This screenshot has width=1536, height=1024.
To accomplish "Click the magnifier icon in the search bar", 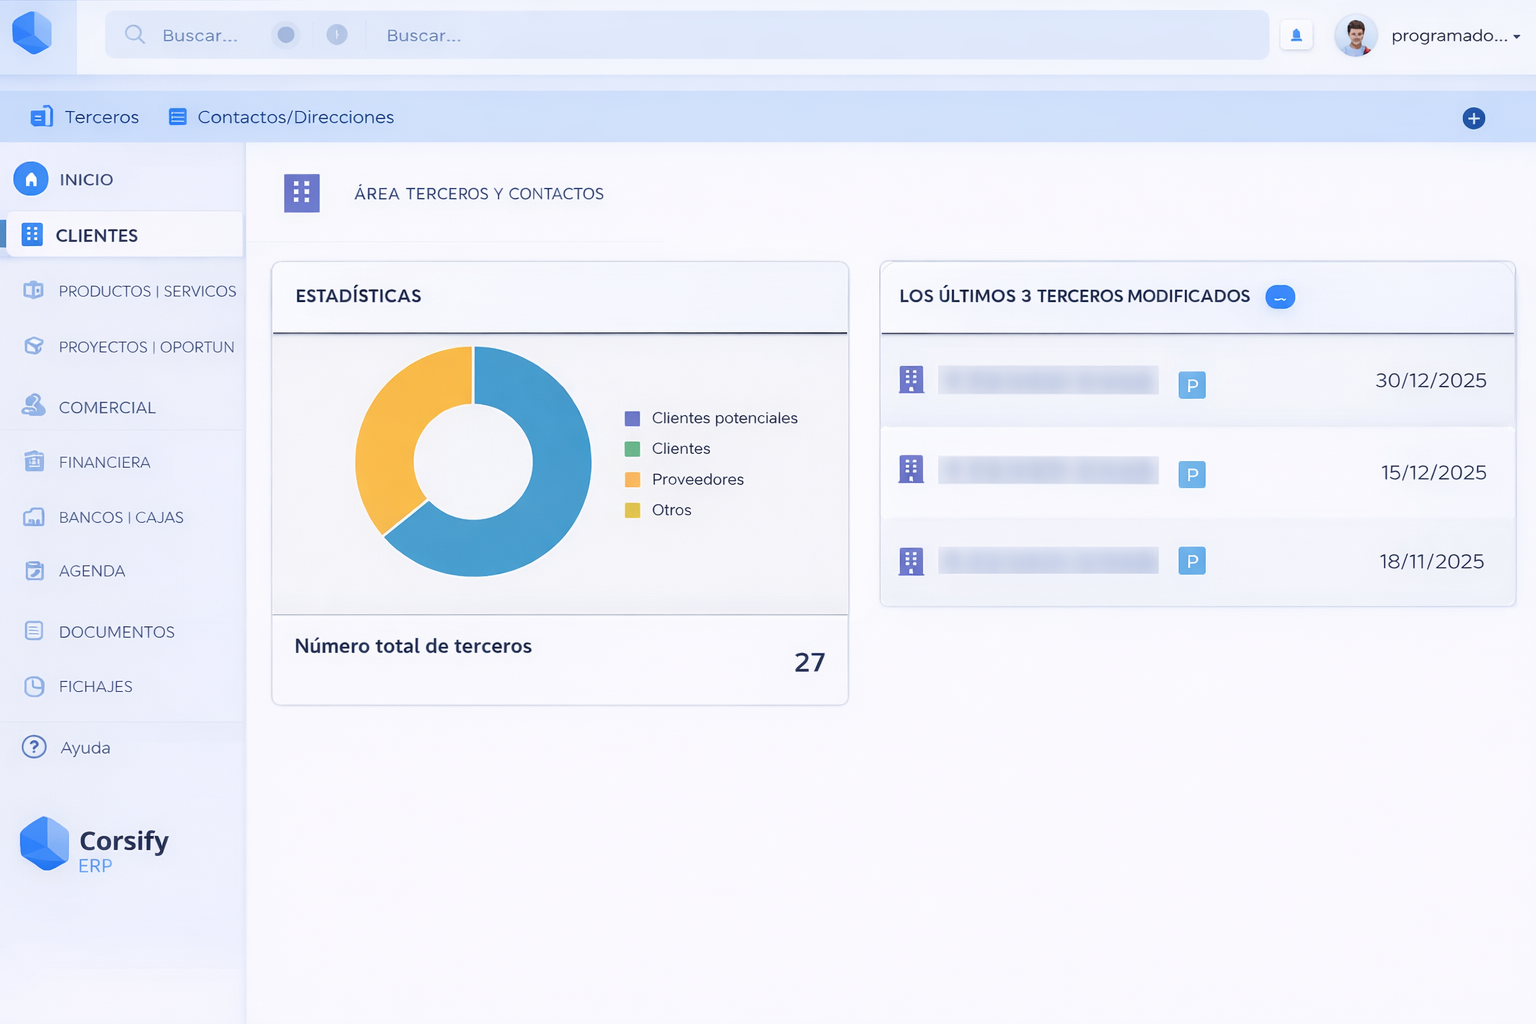I will [134, 34].
